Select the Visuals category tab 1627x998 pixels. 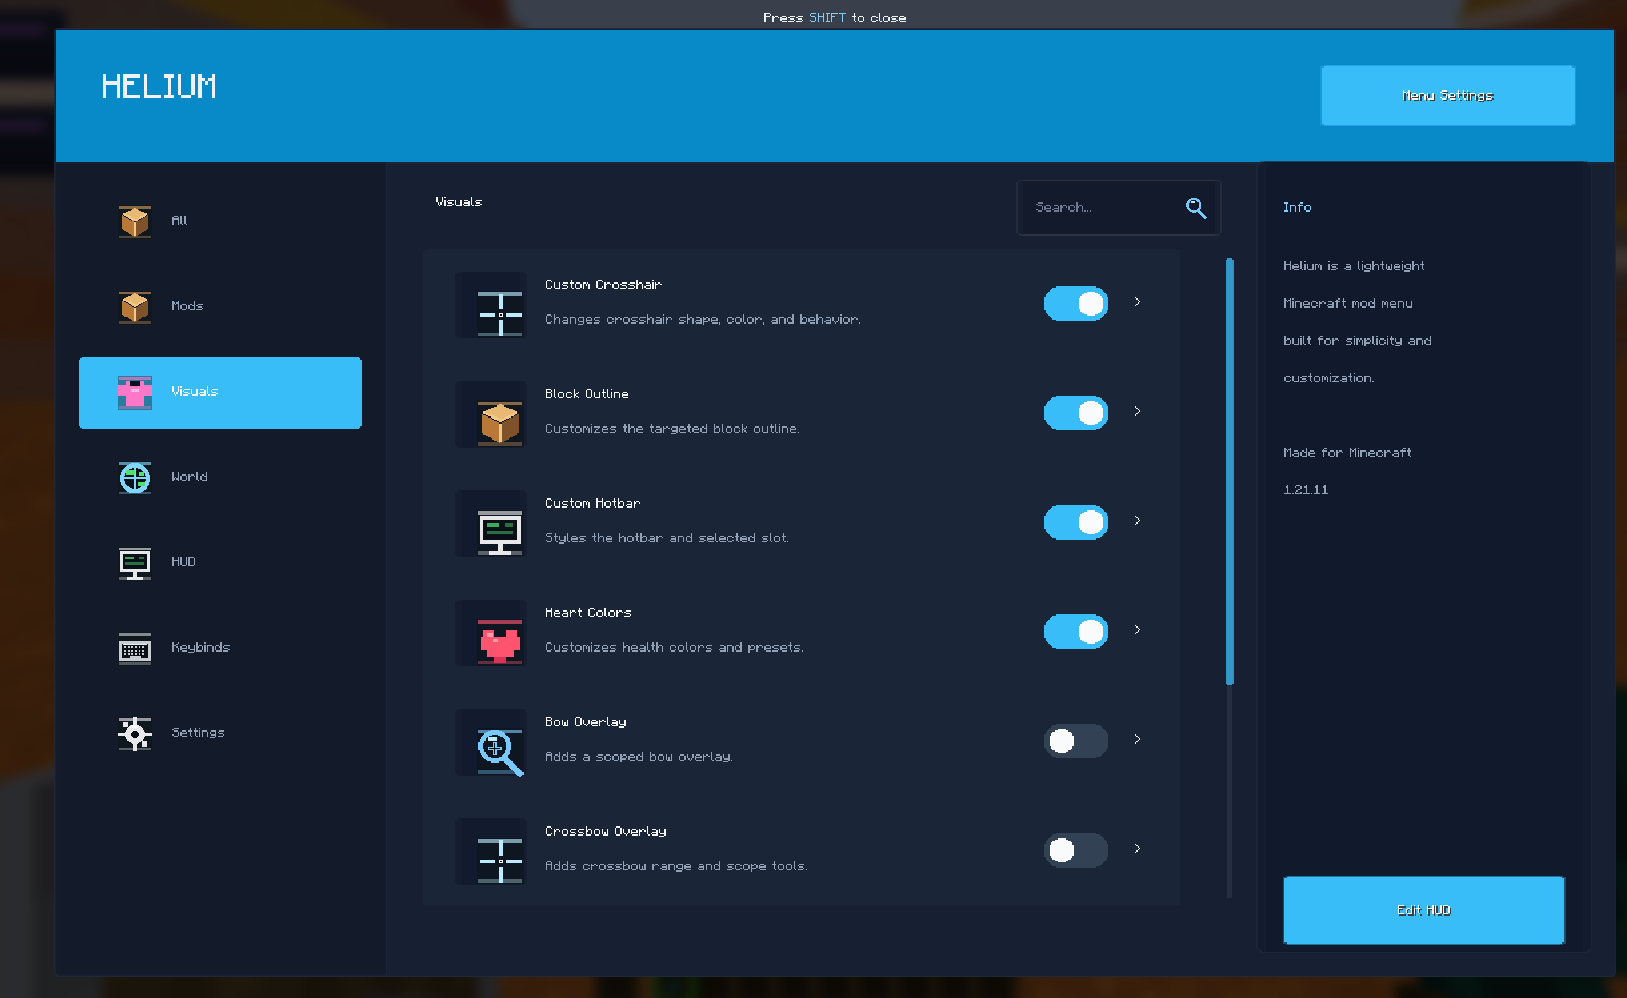pyautogui.click(x=220, y=393)
